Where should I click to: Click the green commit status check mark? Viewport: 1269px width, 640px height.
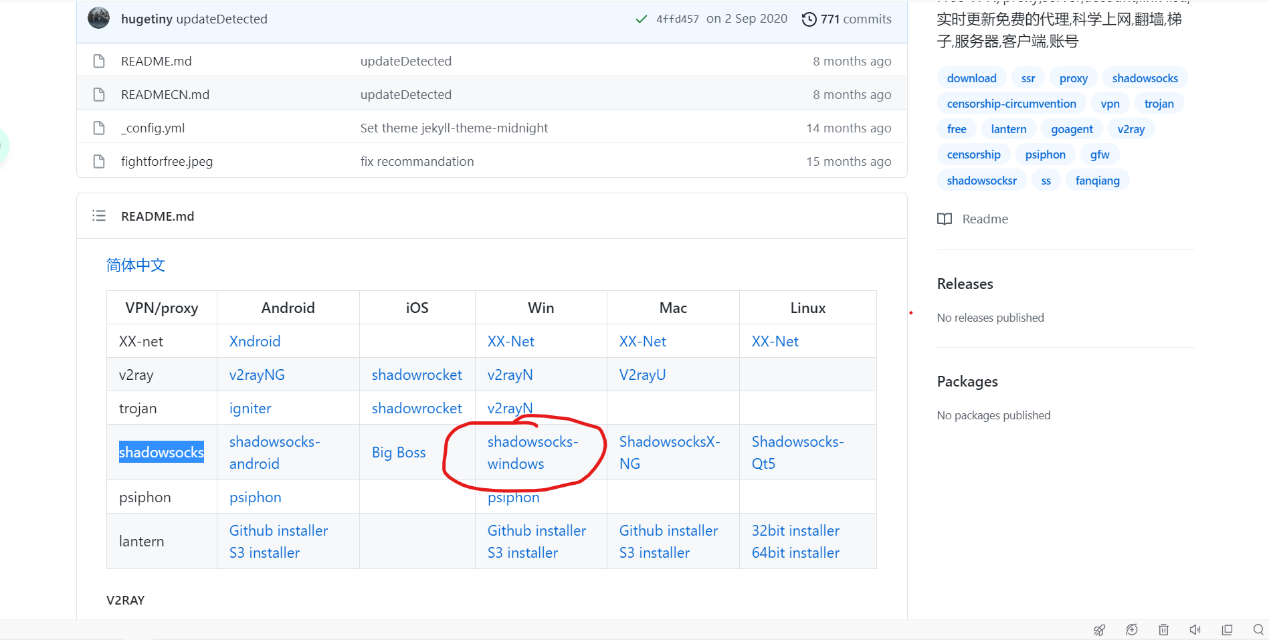641,19
